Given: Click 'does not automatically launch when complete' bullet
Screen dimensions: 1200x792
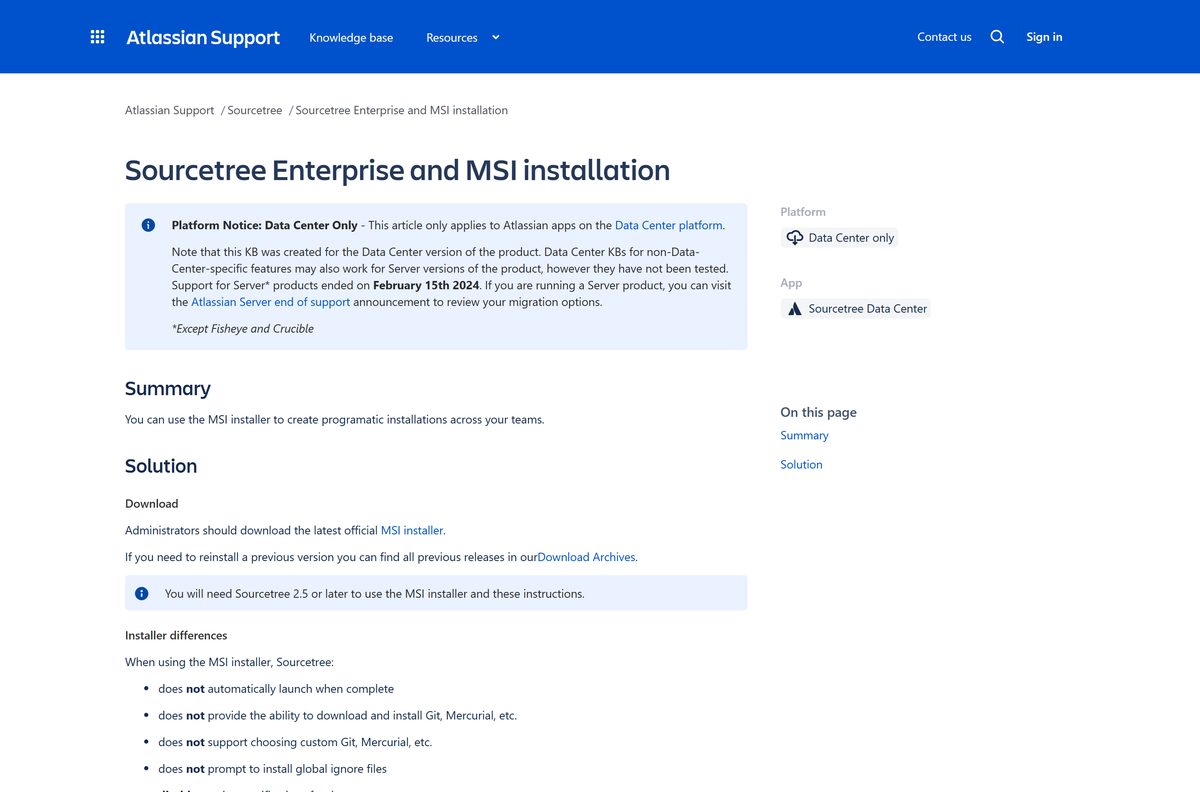Looking at the screenshot, I should click(x=276, y=689).
